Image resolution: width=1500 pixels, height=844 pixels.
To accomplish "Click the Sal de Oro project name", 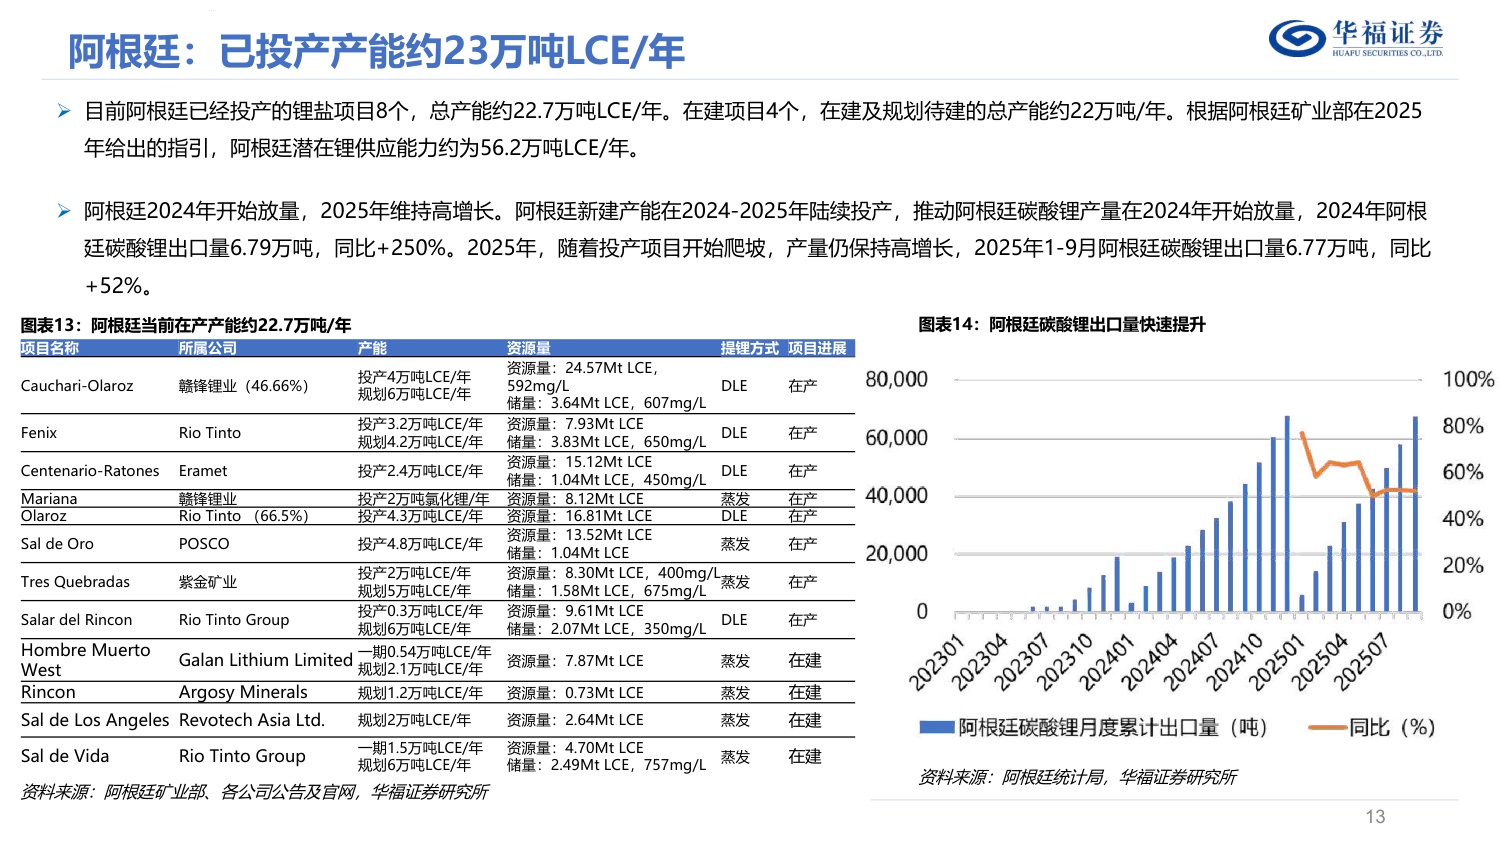I will click(57, 544).
